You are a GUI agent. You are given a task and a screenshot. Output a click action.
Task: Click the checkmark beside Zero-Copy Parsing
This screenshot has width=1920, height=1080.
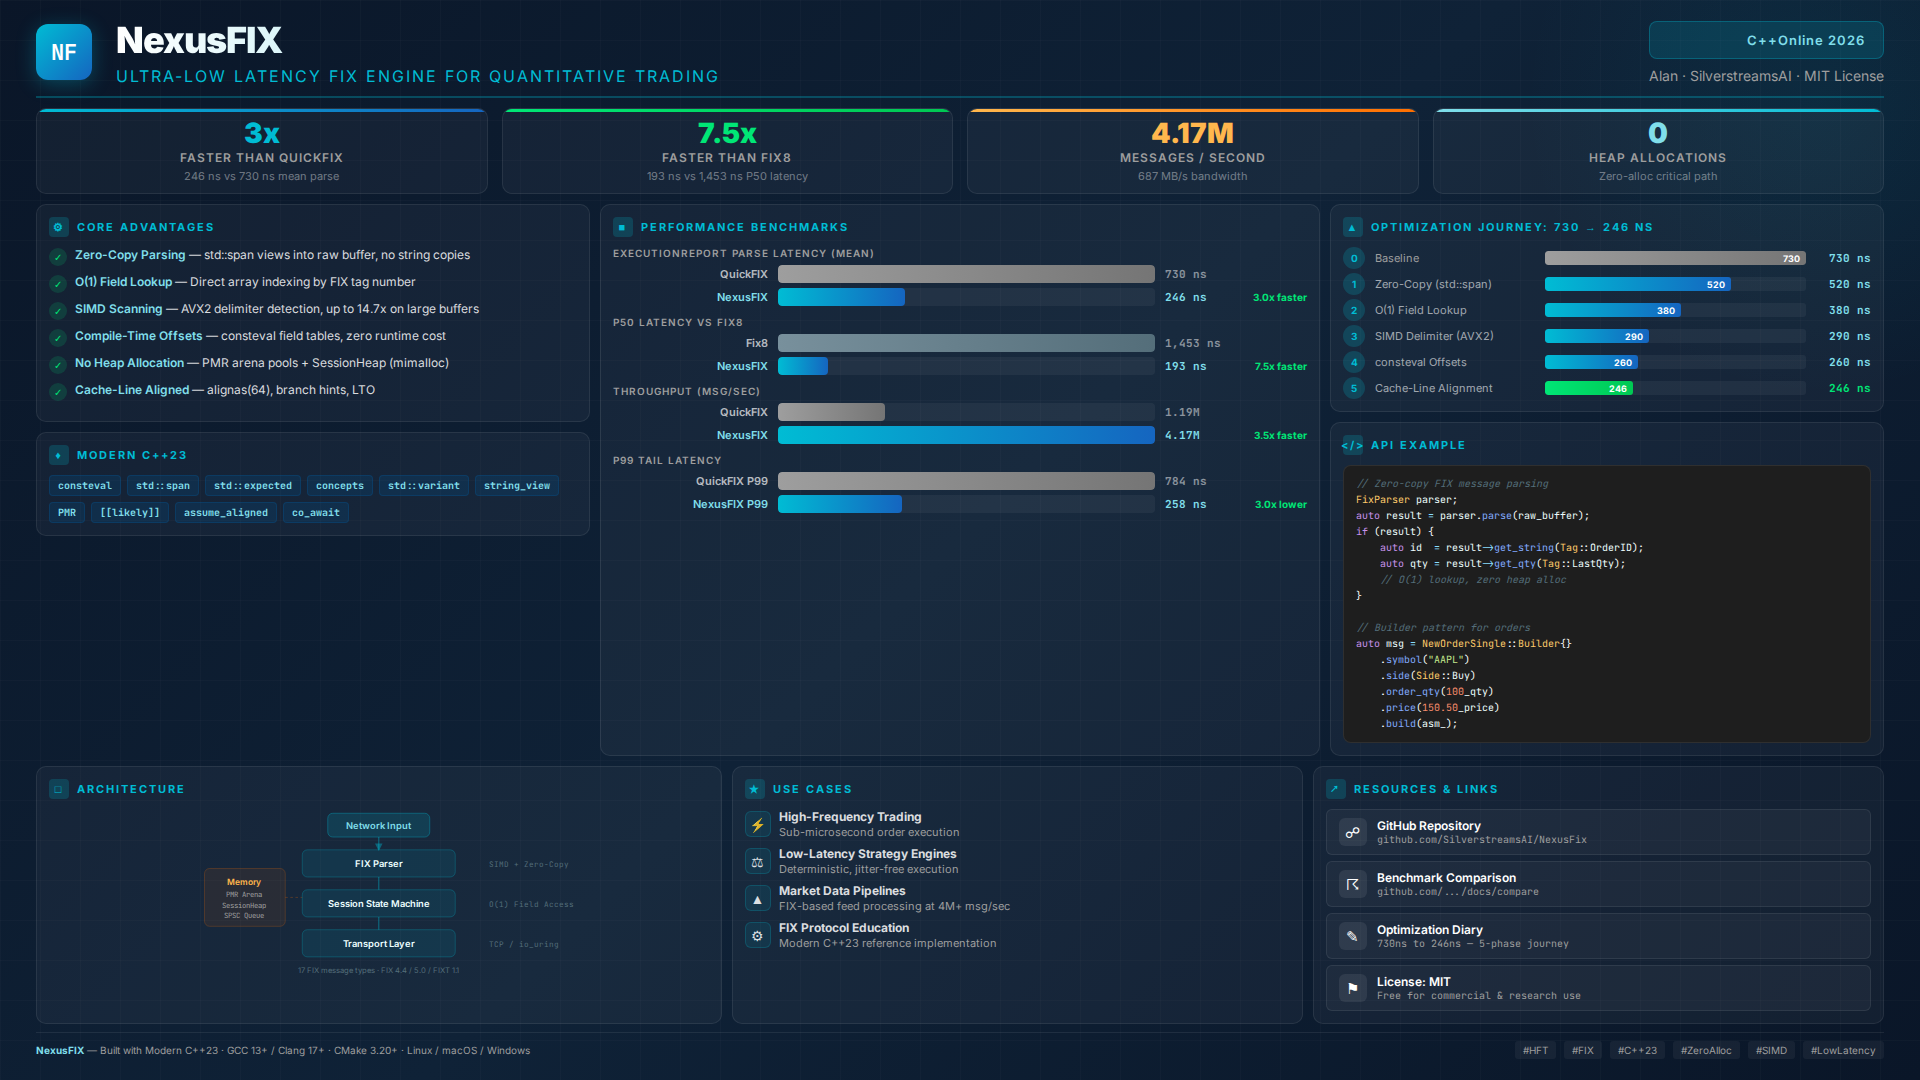coord(59,256)
